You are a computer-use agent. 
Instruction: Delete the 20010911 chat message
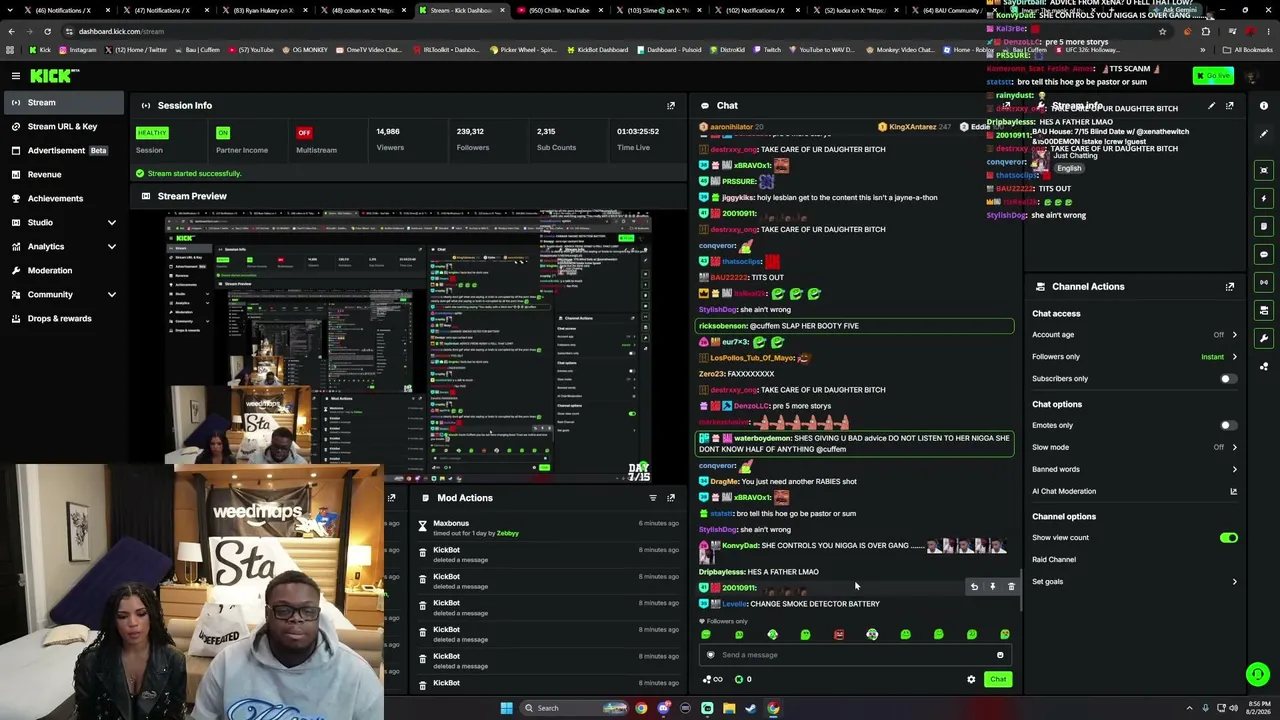(1011, 587)
